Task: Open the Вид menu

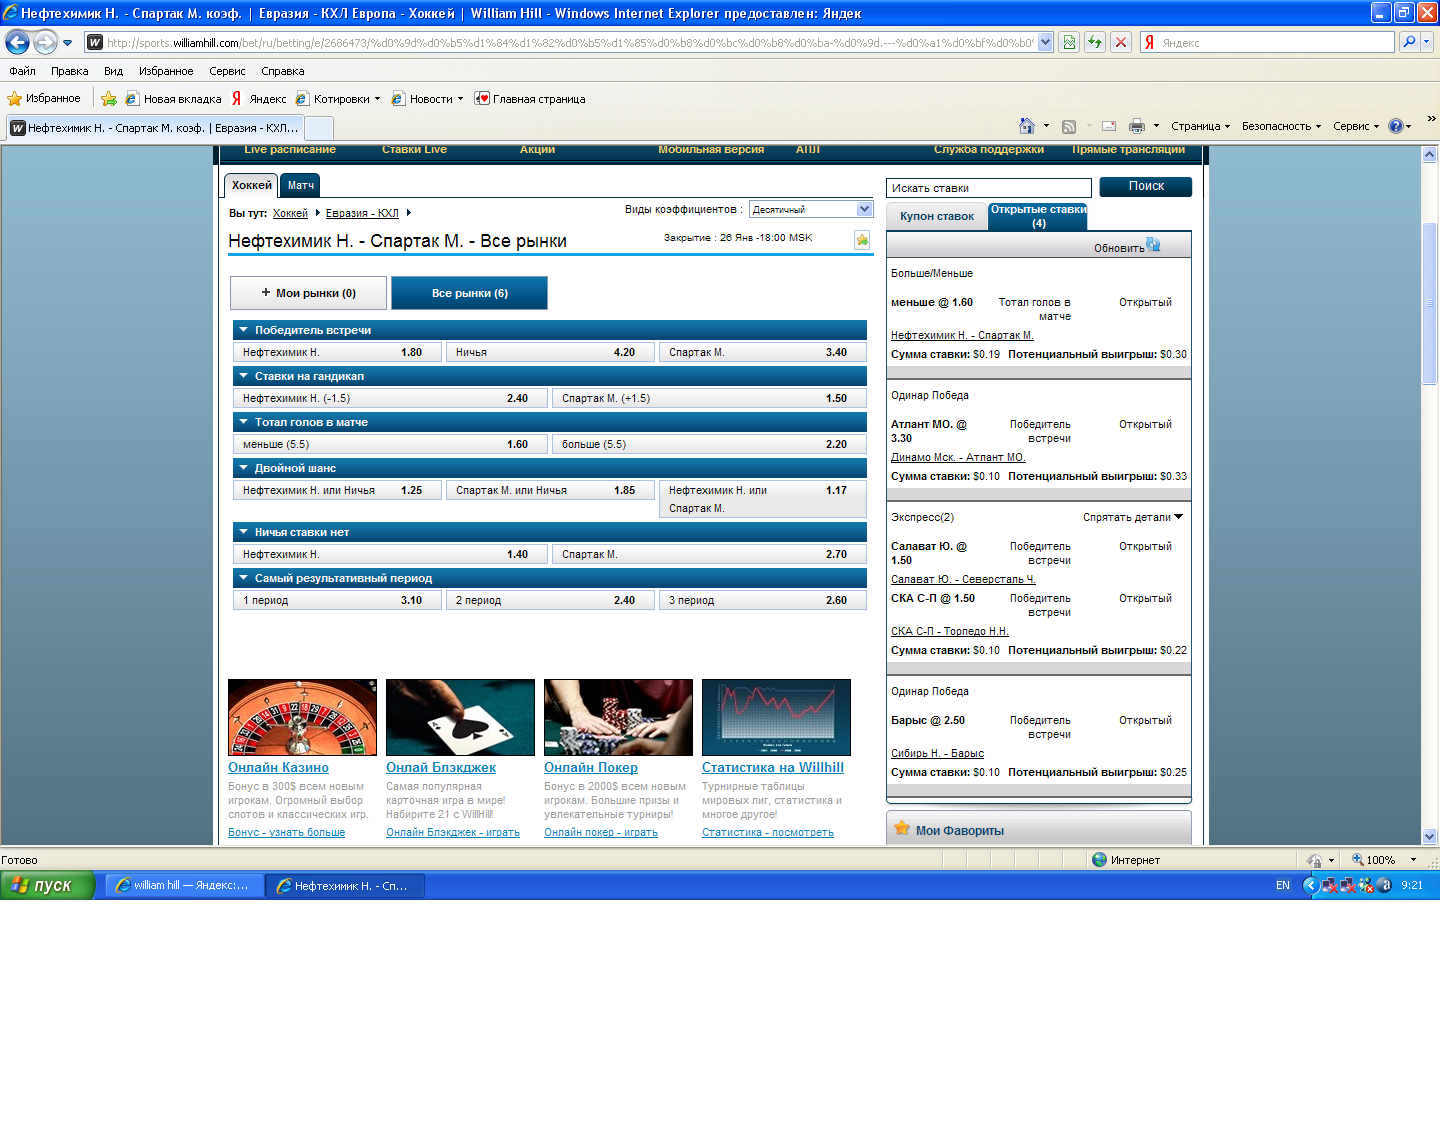Action: pyautogui.click(x=113, y=71)
